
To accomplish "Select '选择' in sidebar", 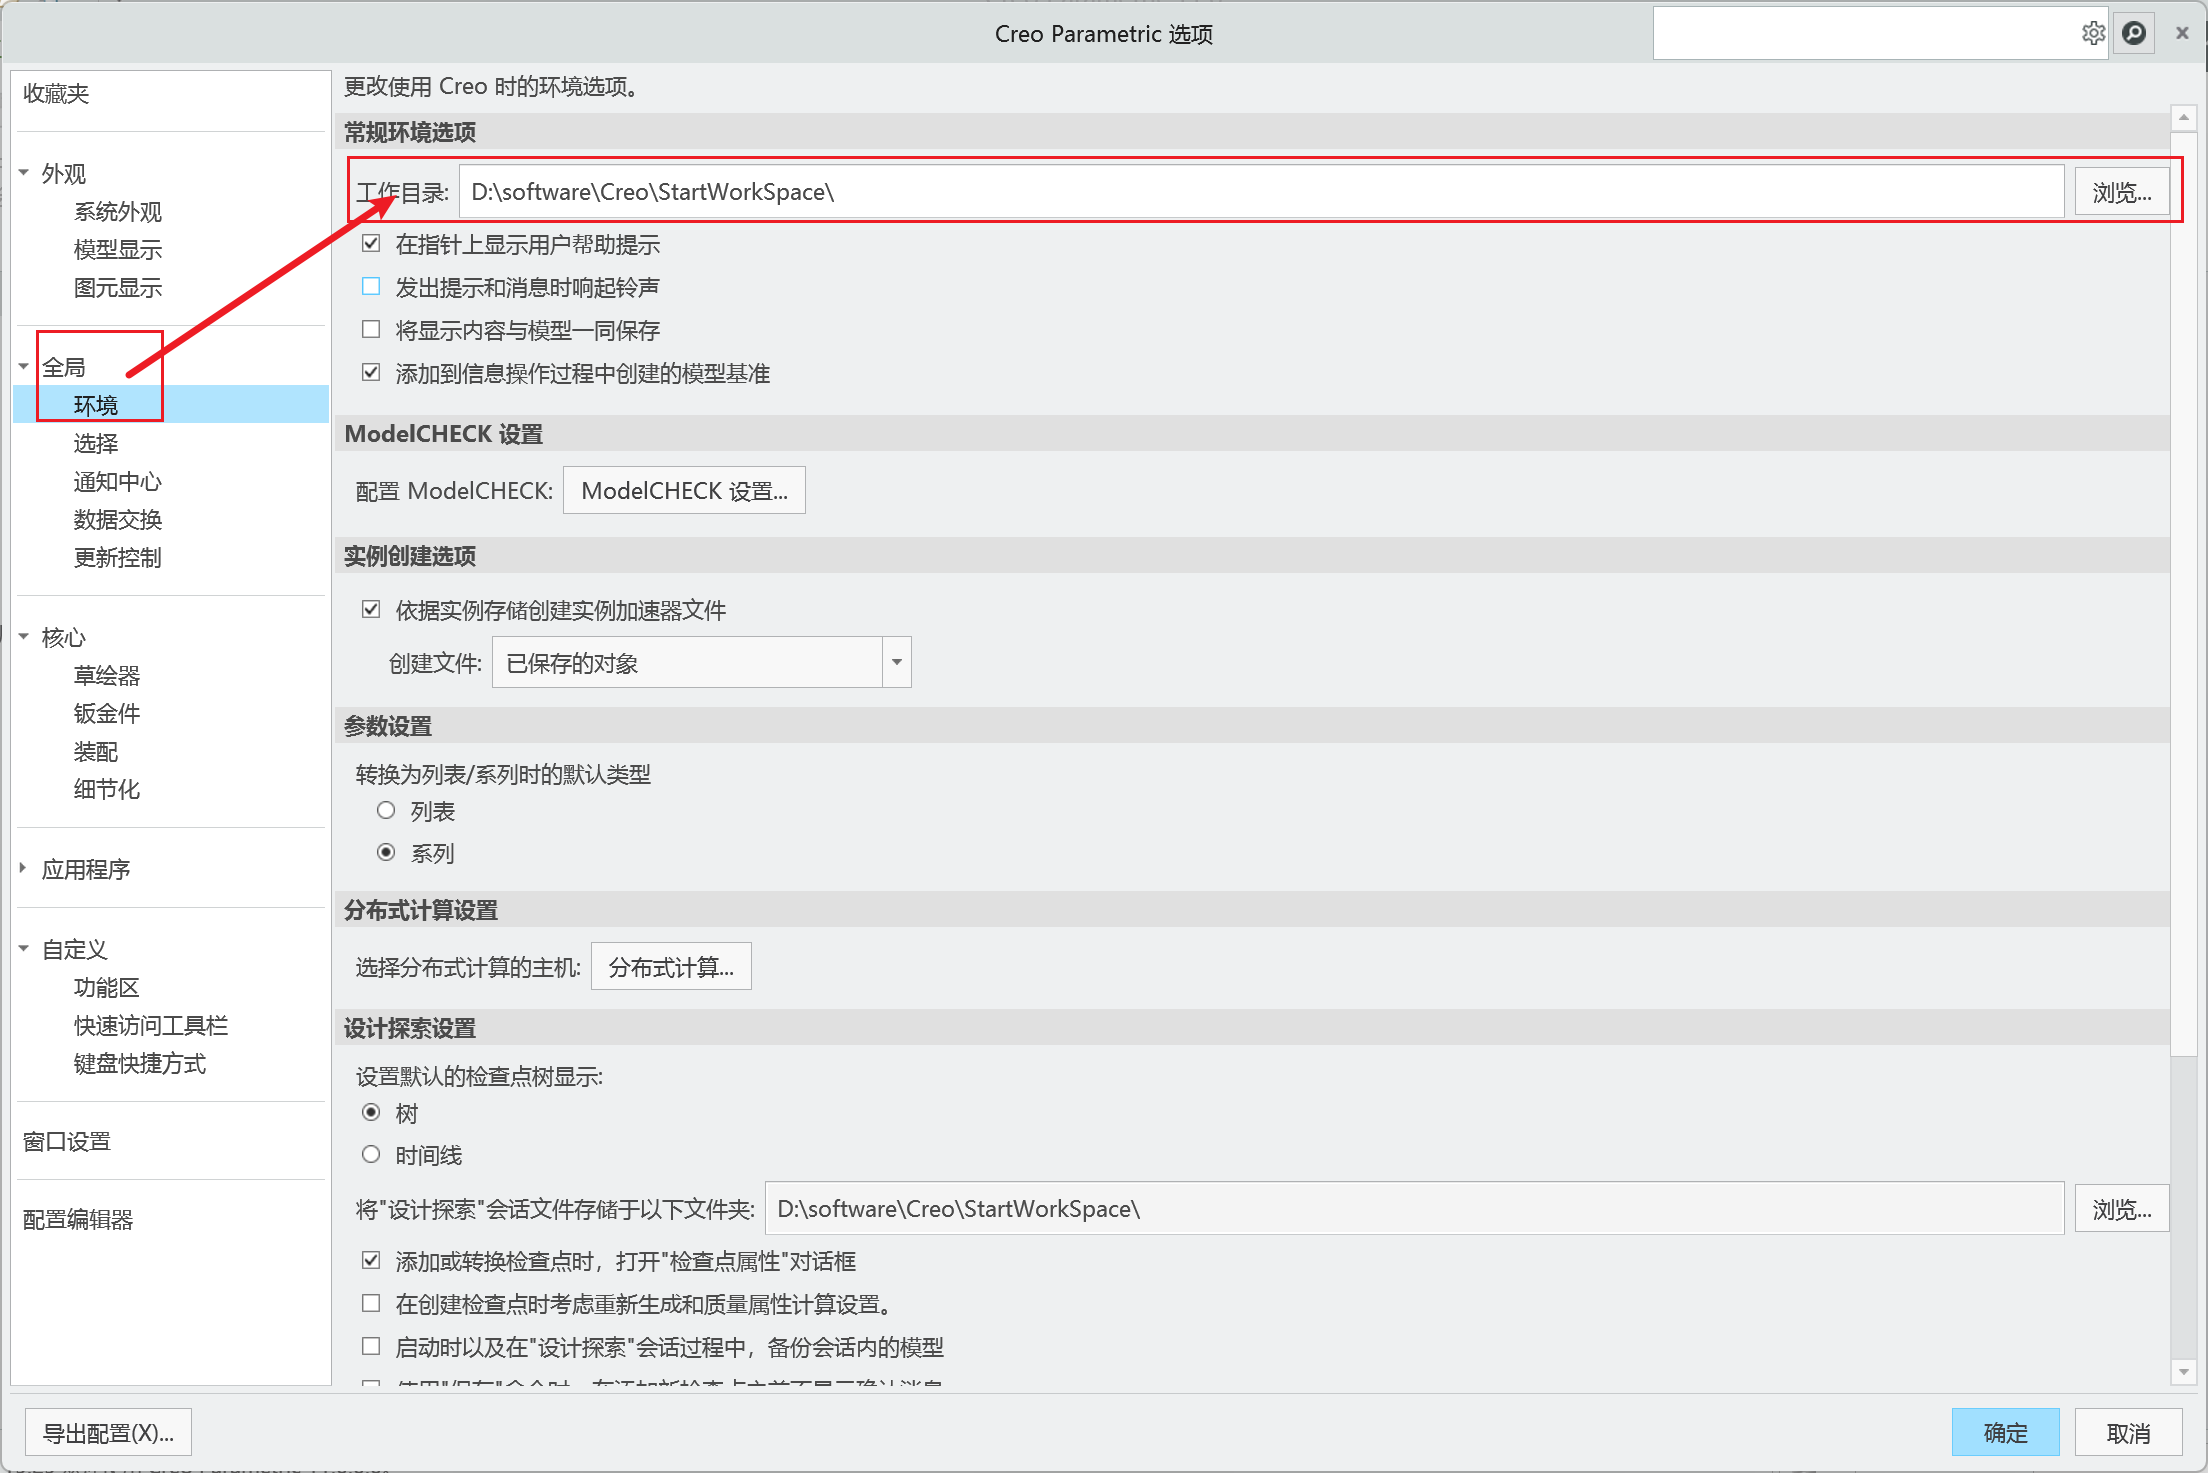I will pos(96,443).
